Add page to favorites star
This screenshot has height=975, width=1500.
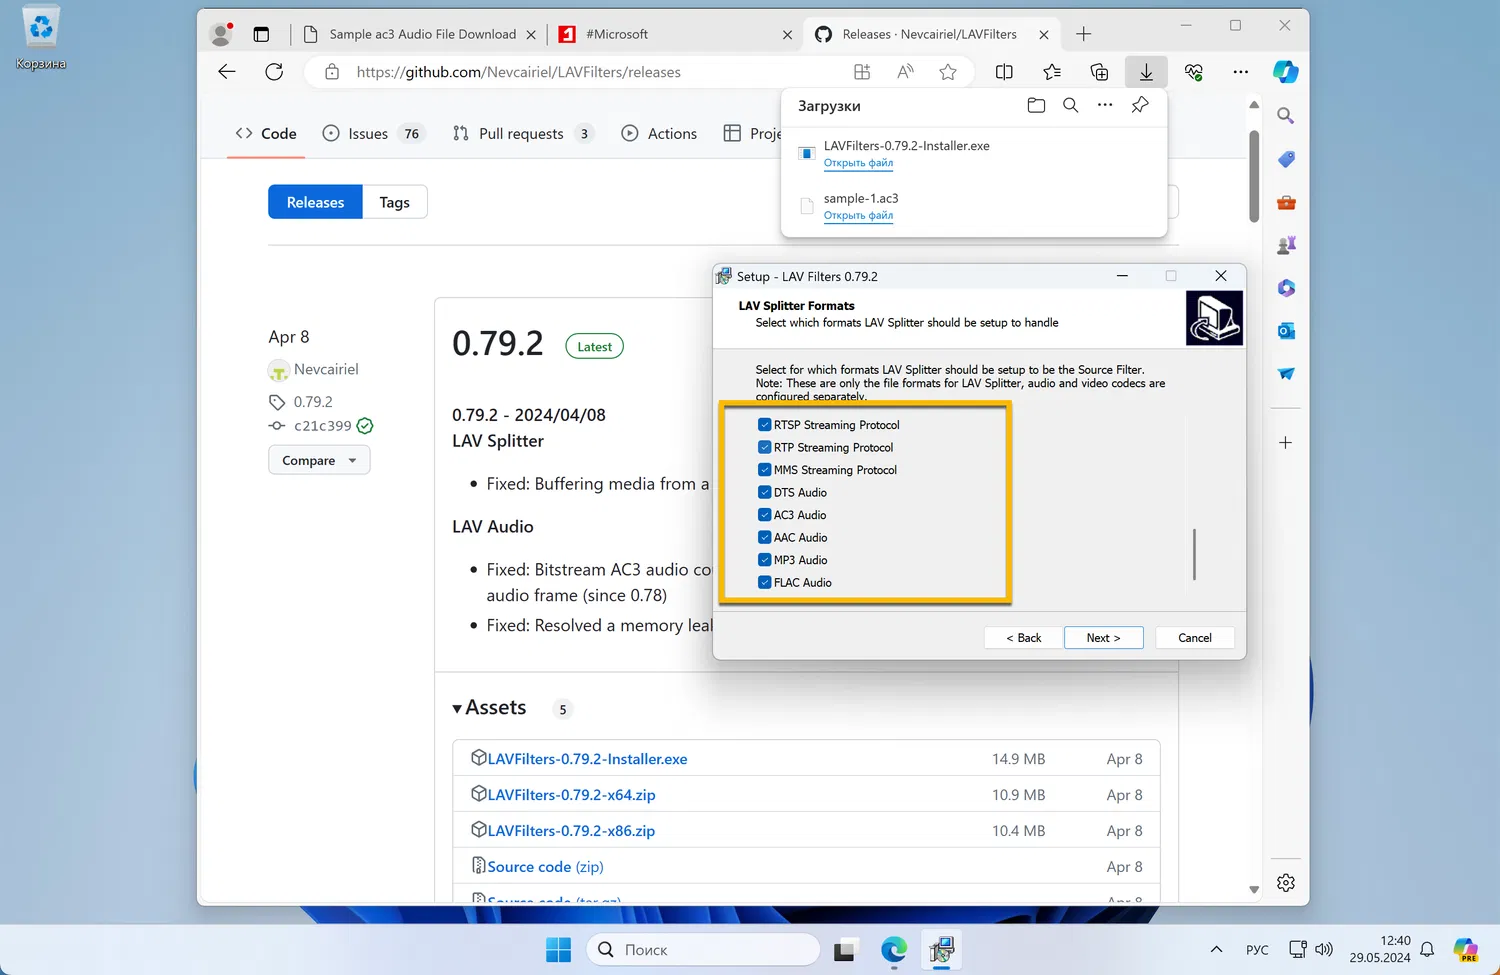(x=948, y=72)
